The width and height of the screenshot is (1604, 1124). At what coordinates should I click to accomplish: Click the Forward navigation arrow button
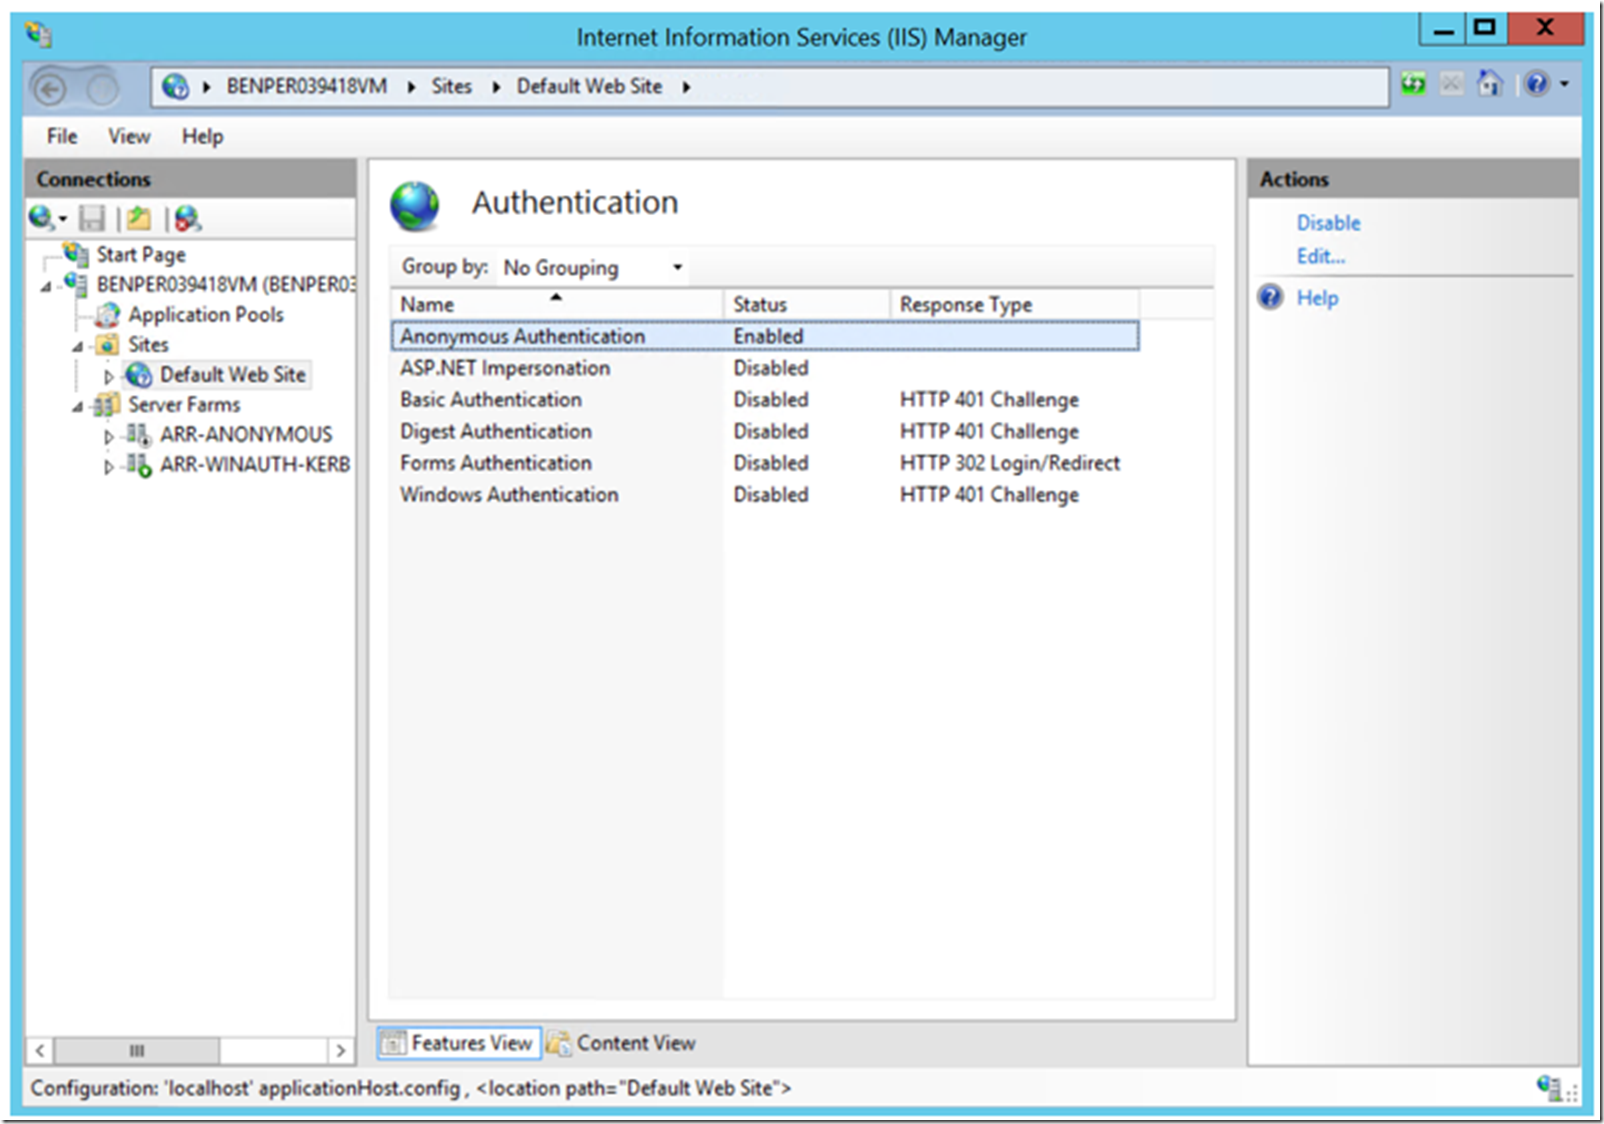pos(101,89)
